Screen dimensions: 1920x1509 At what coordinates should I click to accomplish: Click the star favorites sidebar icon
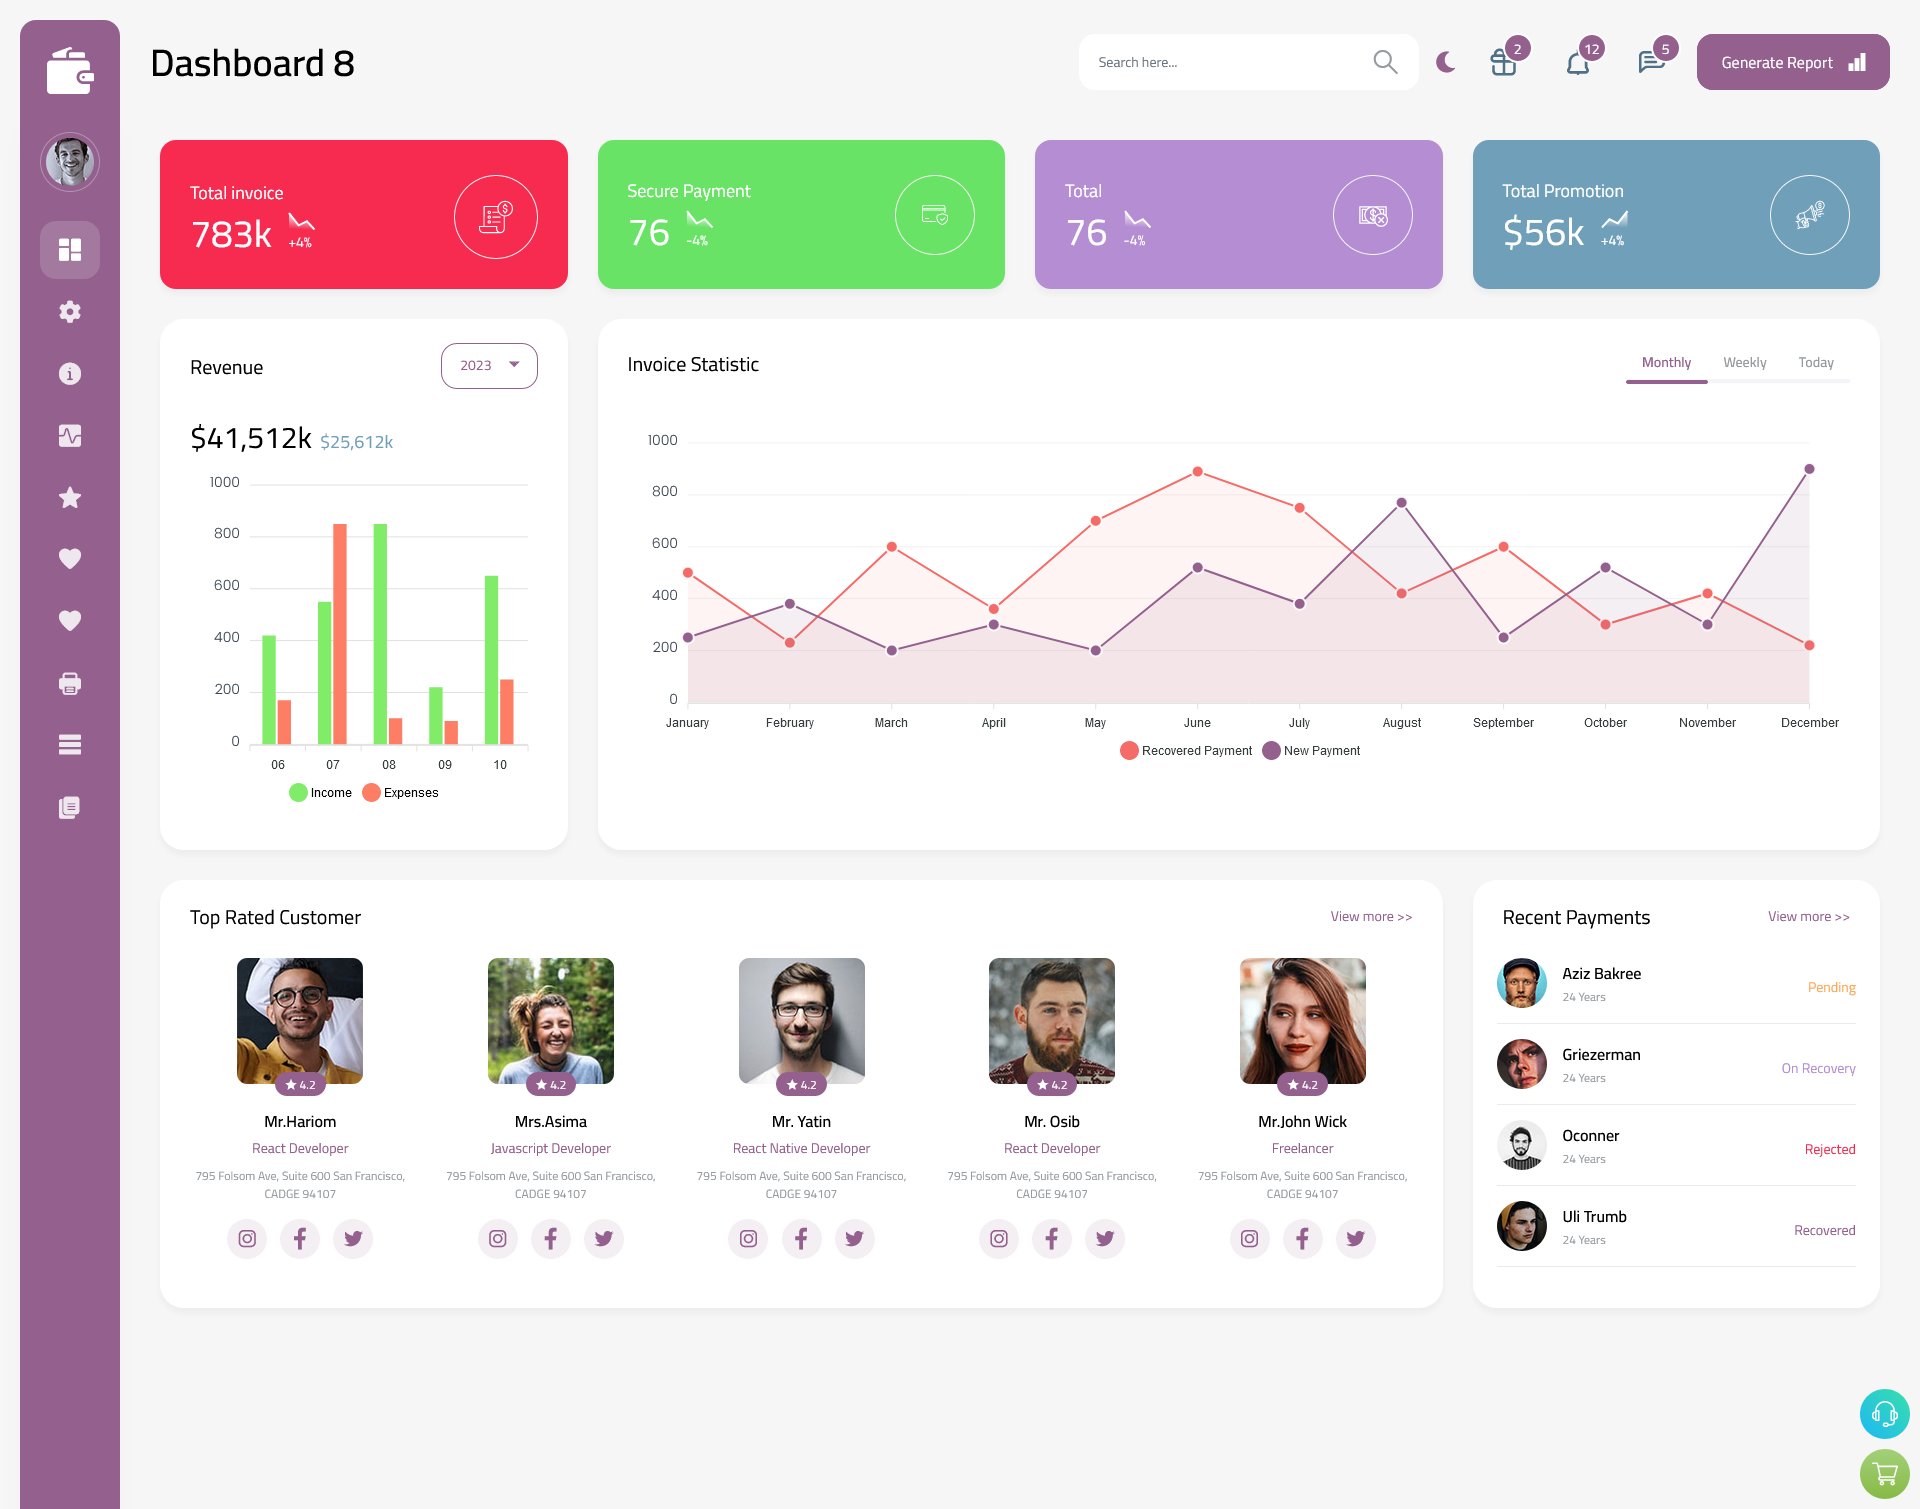[70, 497]
